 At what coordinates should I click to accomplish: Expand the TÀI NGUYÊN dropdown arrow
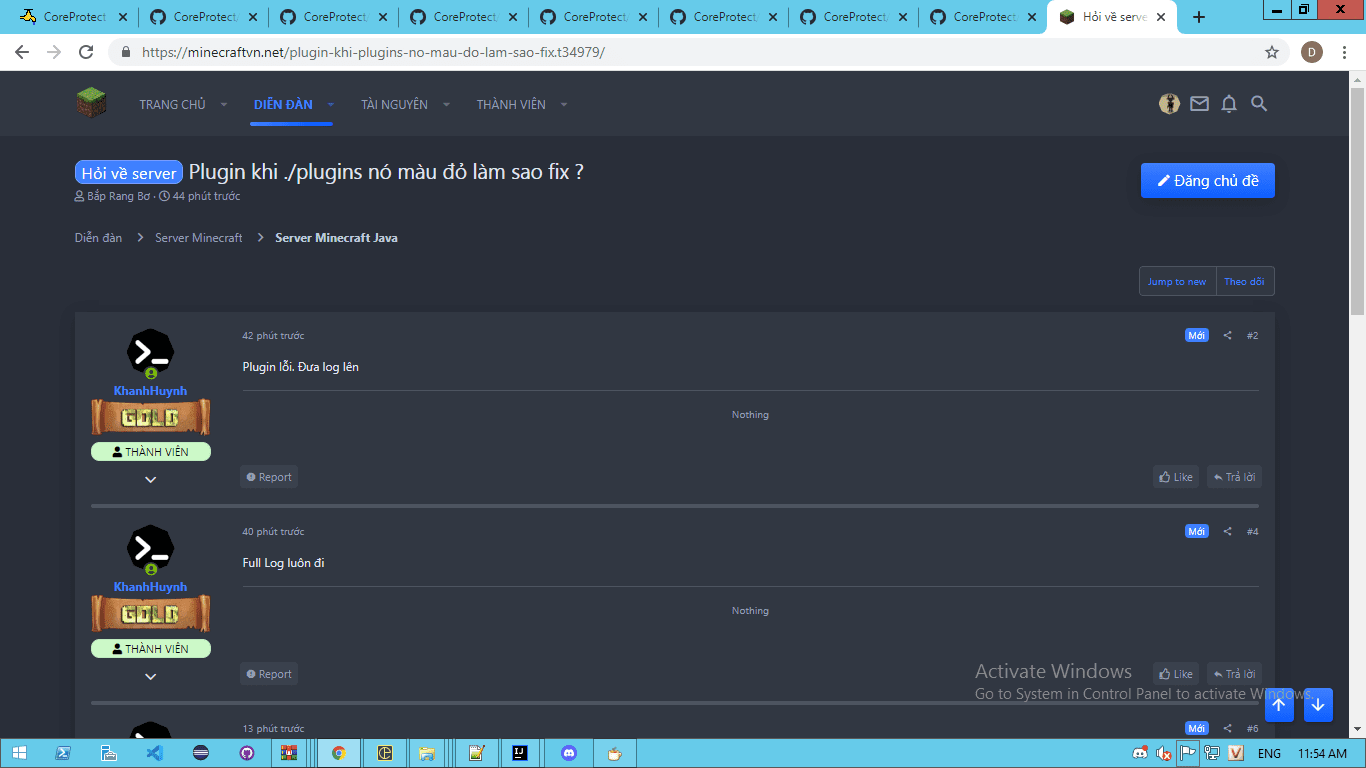point(446,104)
